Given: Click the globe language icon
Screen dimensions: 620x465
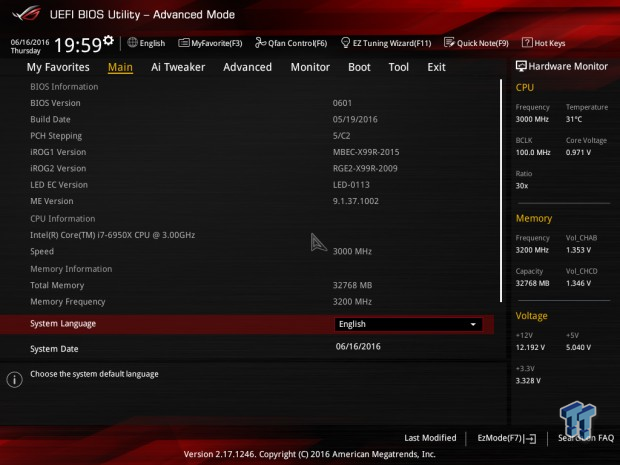Looking at the screenshot, I should click(132, 42).
